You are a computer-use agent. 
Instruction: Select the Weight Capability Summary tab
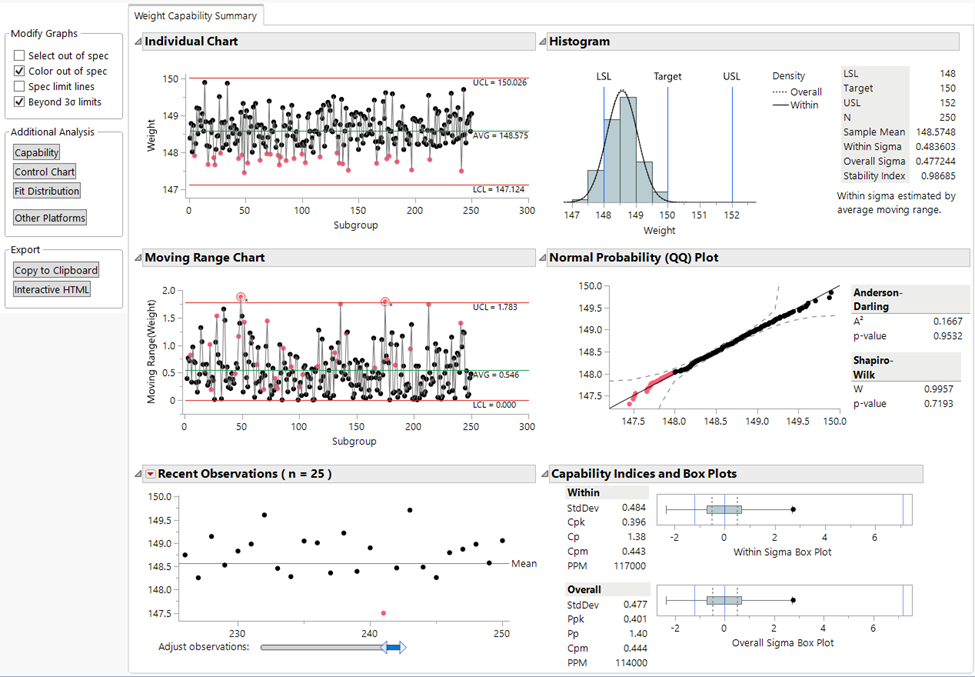(196, 16)
